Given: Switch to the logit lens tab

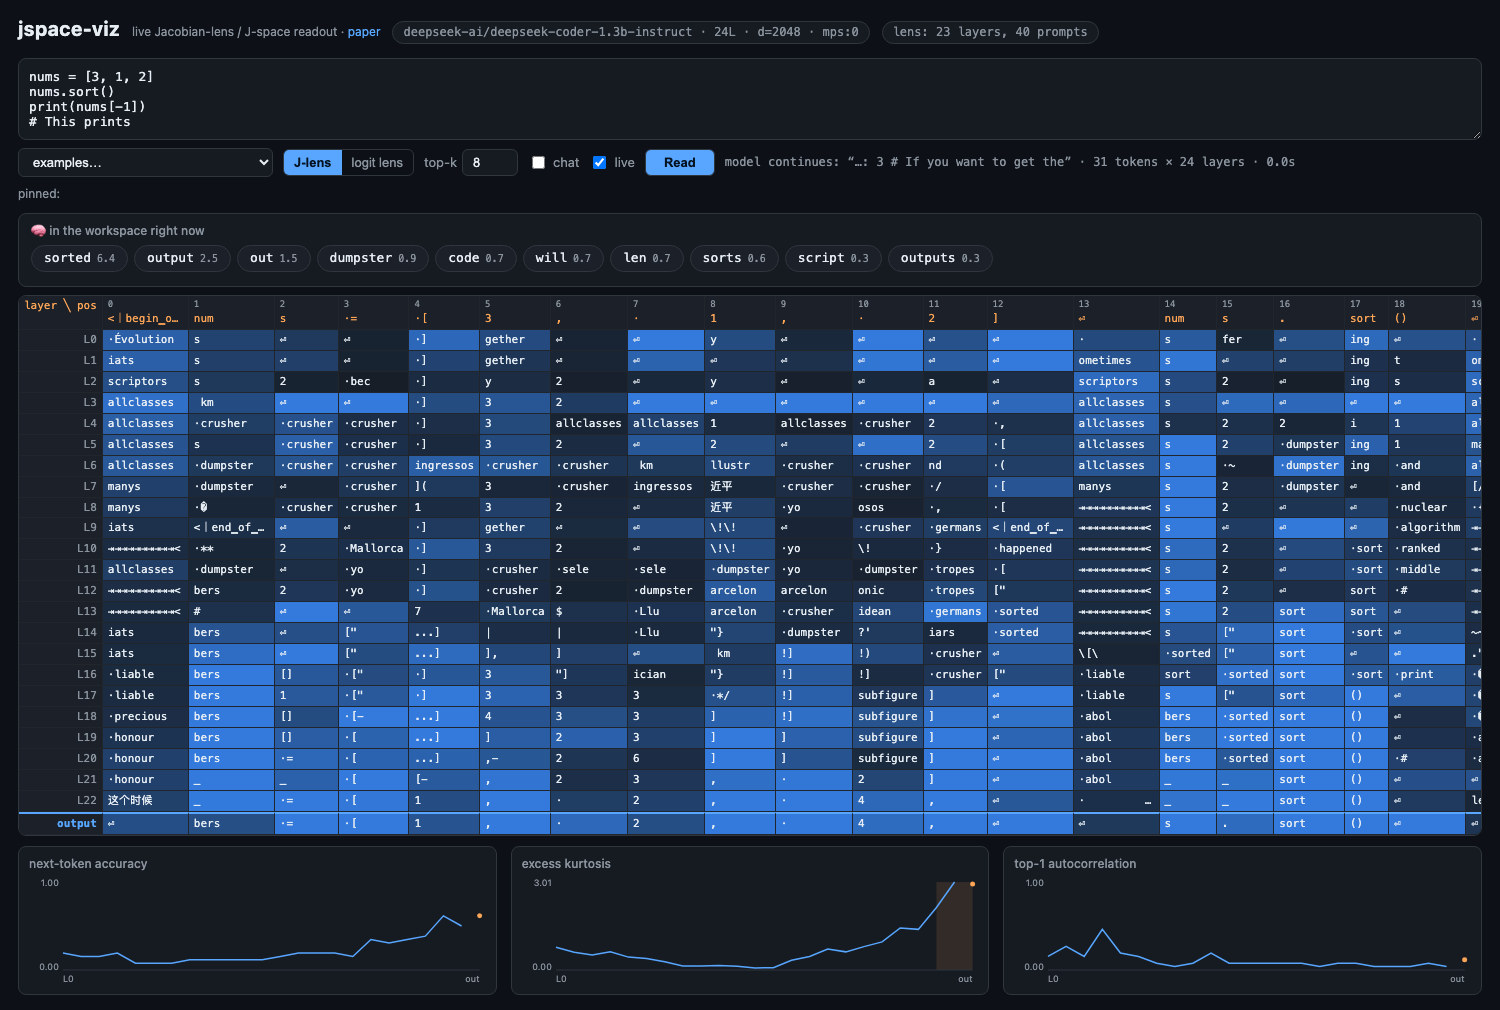Looking at the screenshot, I should click(377, 162).
